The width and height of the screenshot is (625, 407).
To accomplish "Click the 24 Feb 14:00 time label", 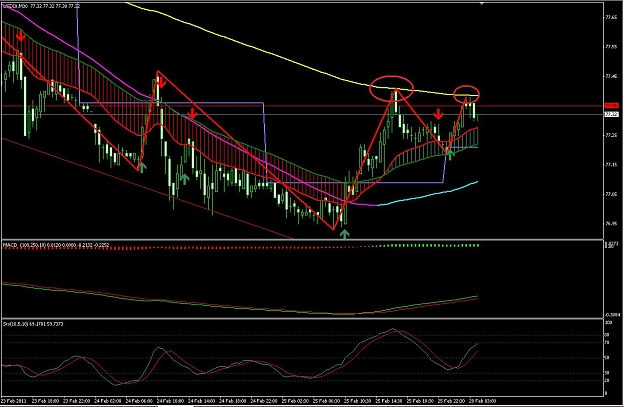I will [201, 401].
